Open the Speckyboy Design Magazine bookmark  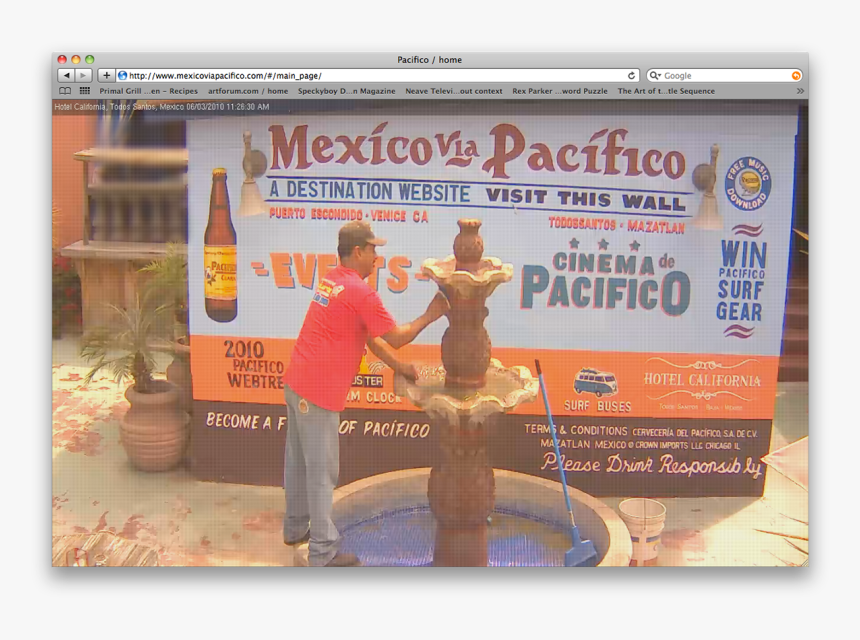coord(347,91)
